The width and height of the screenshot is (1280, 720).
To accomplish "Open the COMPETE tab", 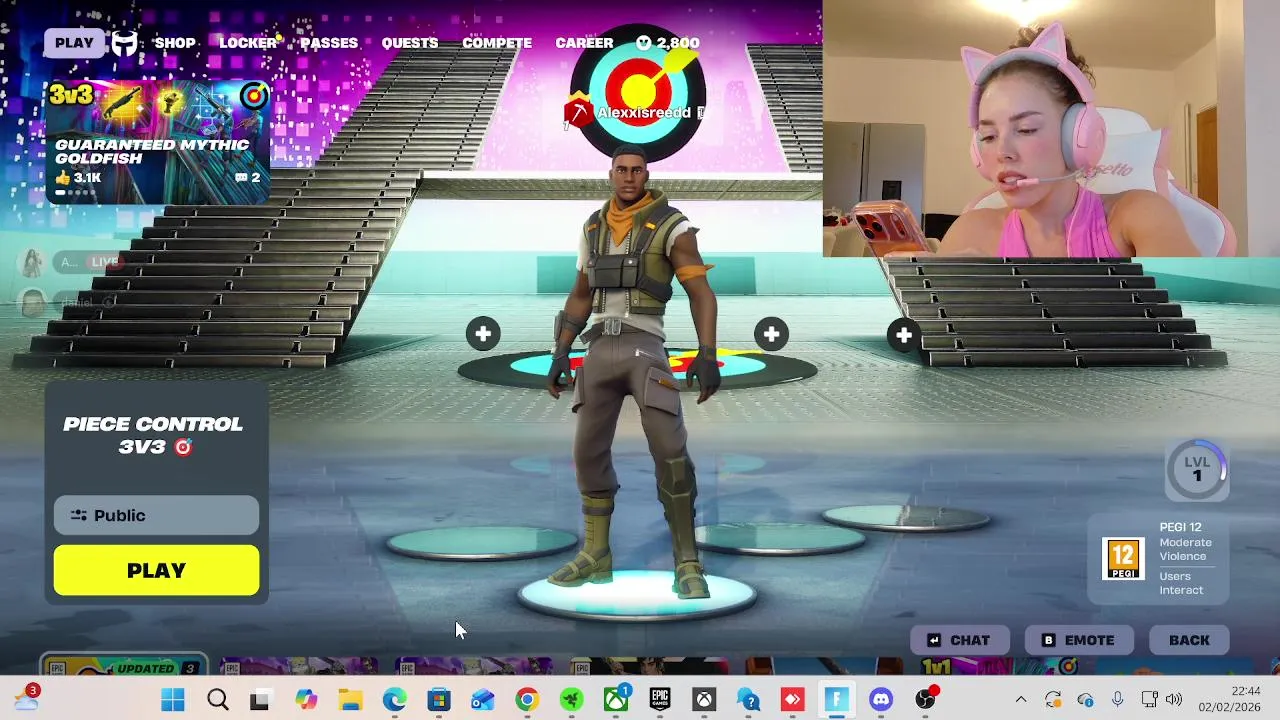I will pos(497,43).
